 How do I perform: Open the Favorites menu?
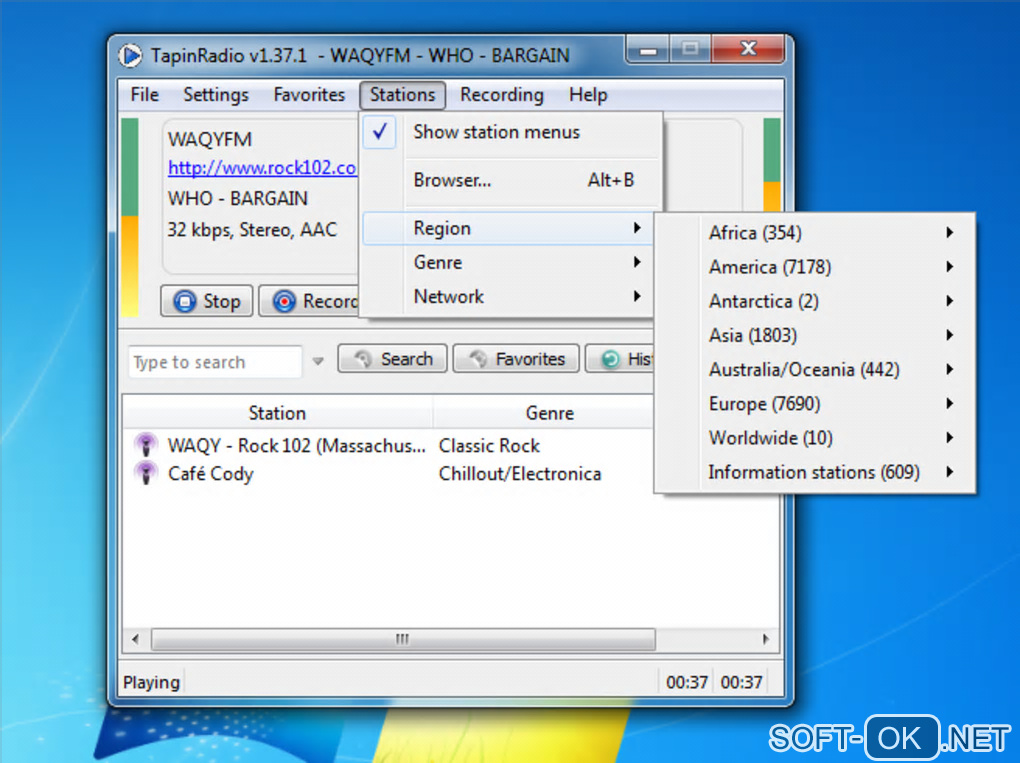(x=309, y=95)
